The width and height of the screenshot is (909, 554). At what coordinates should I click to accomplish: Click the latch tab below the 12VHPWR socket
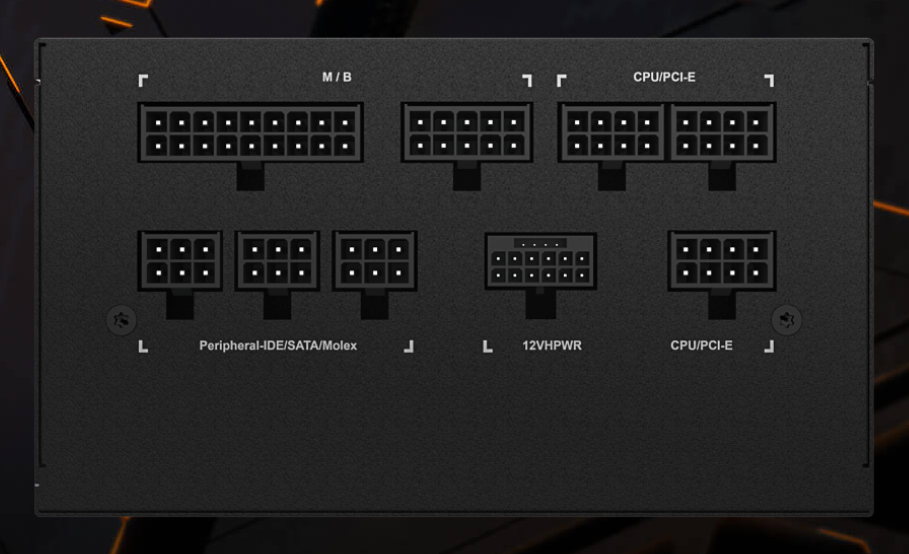(x=540, y=304)
